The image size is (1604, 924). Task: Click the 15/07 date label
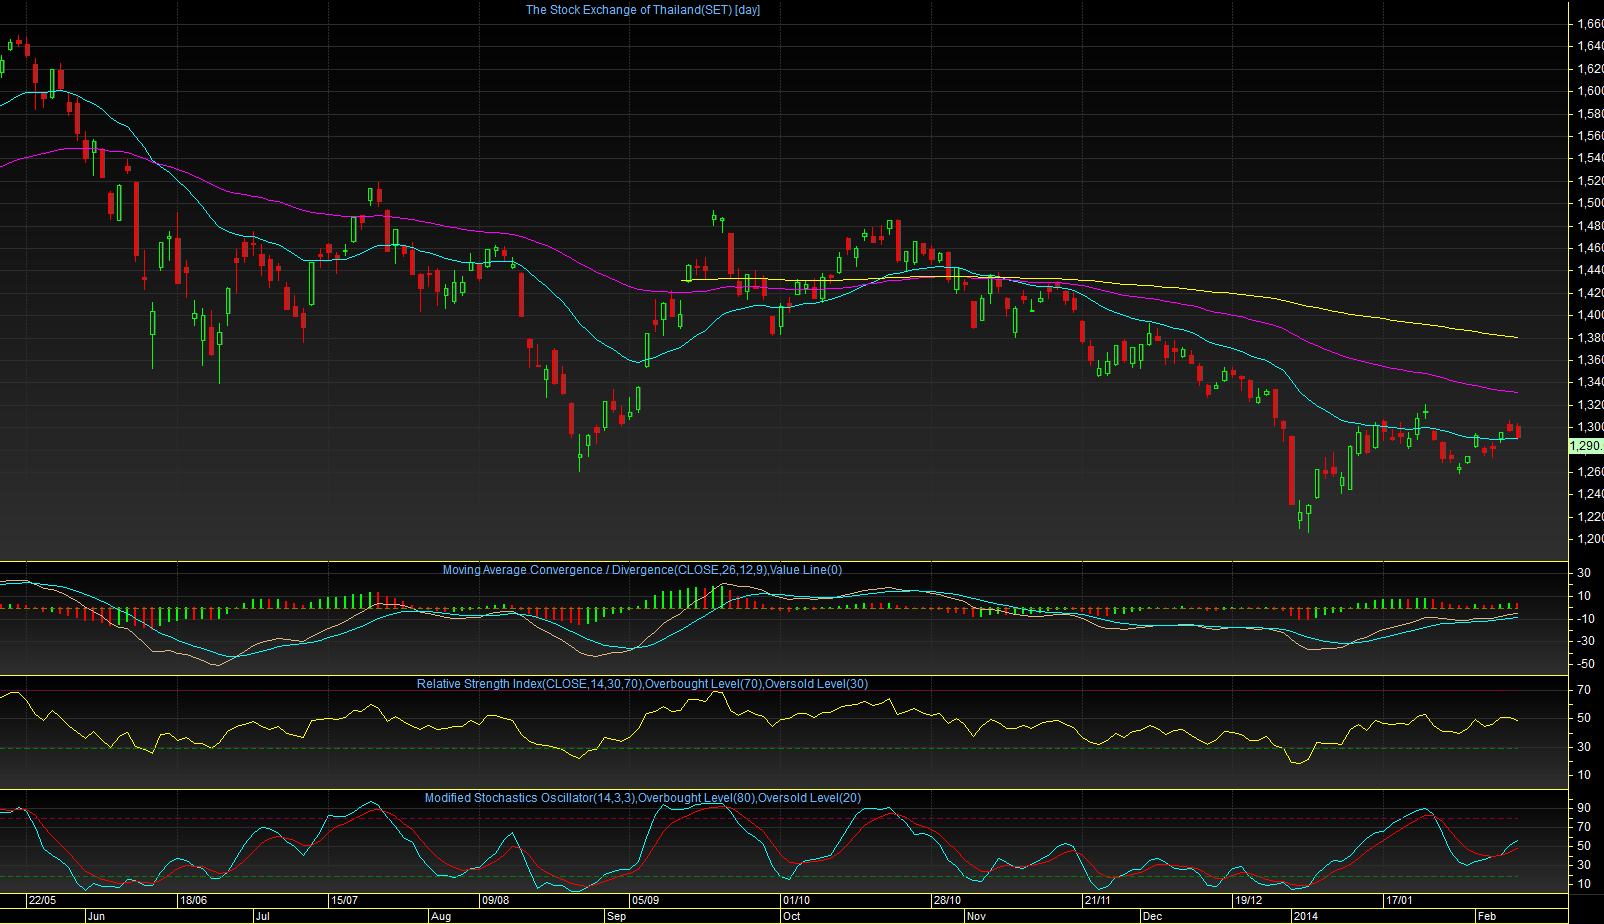pos(344,900)
